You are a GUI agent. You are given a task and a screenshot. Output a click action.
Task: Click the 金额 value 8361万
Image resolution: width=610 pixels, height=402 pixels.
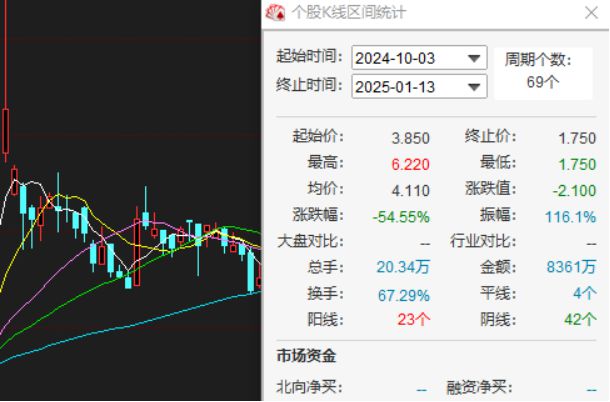pyautogui.click(x=571, y=267)
